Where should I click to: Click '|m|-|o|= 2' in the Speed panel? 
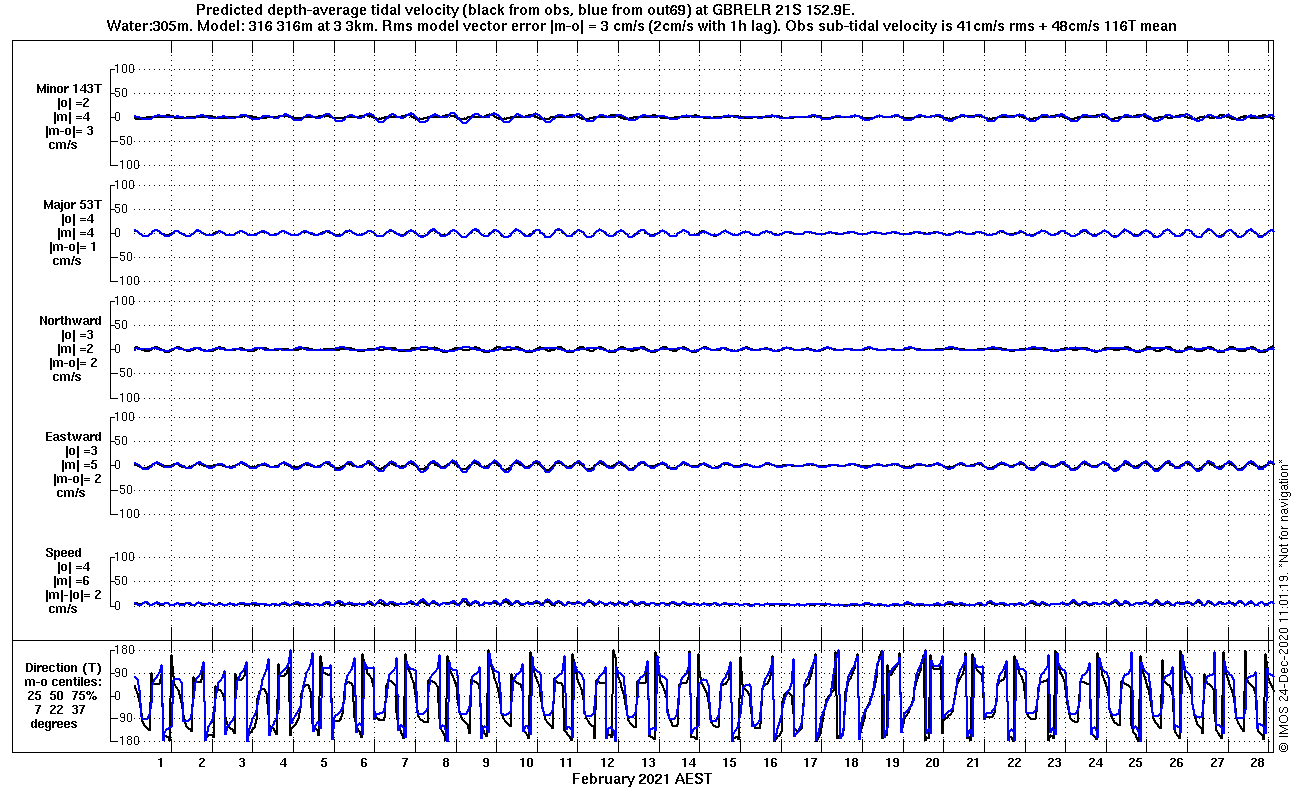(72, 595)
